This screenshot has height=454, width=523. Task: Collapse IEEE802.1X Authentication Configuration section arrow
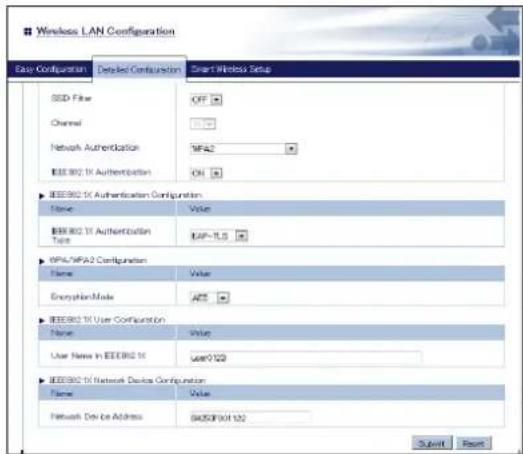click(x=42, y=196)
